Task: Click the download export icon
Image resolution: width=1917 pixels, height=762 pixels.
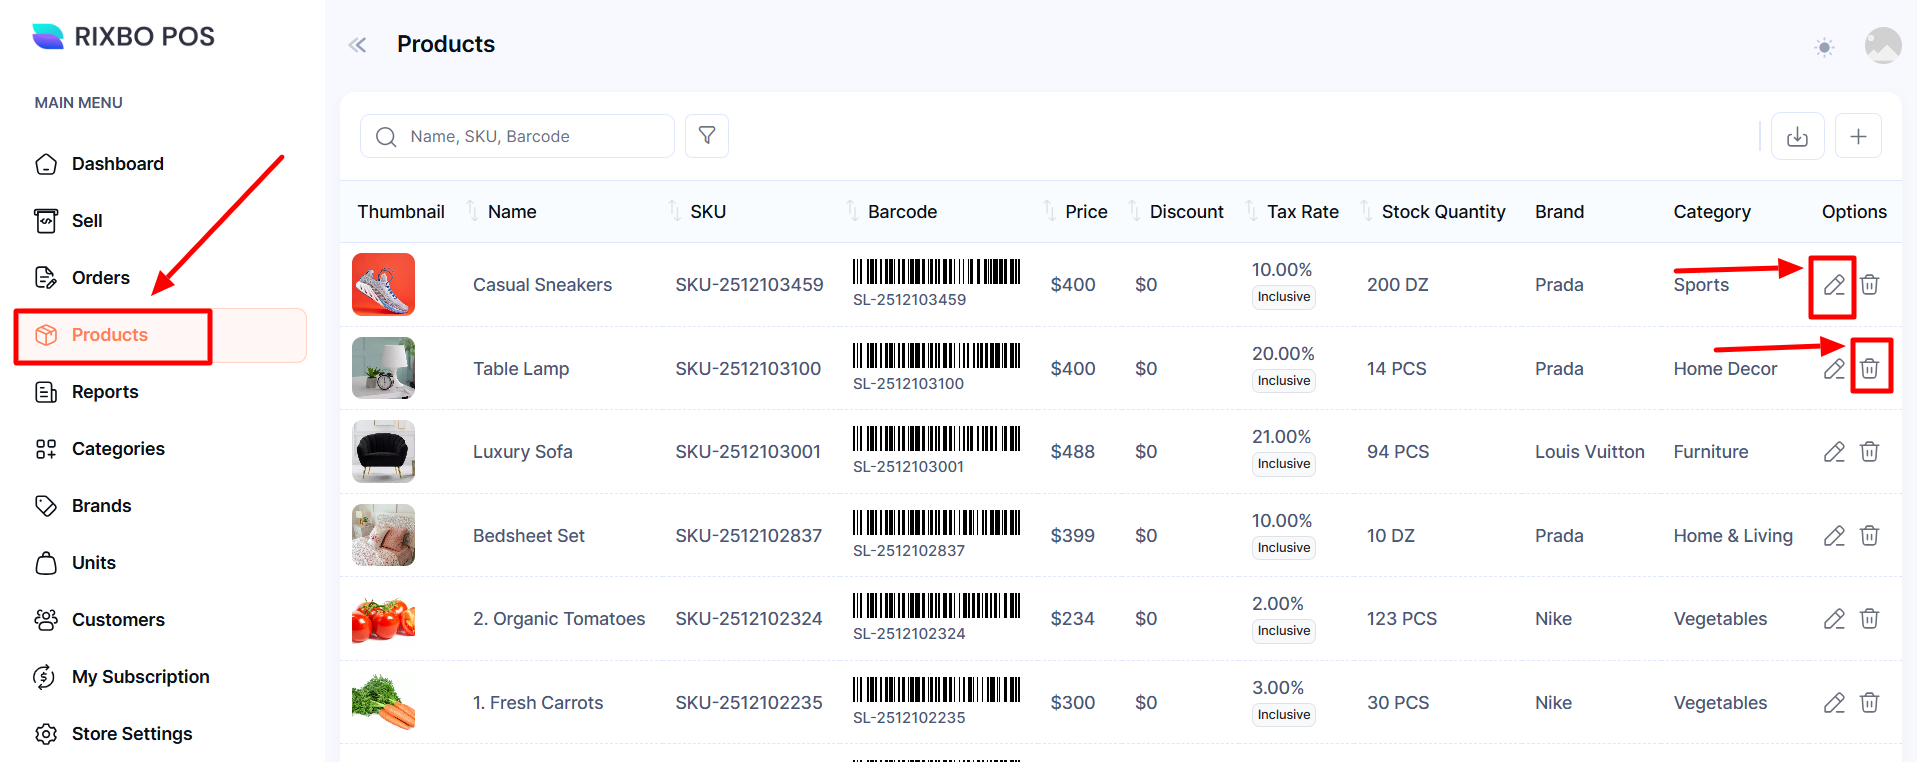Action: click(x=1797, y=136)
